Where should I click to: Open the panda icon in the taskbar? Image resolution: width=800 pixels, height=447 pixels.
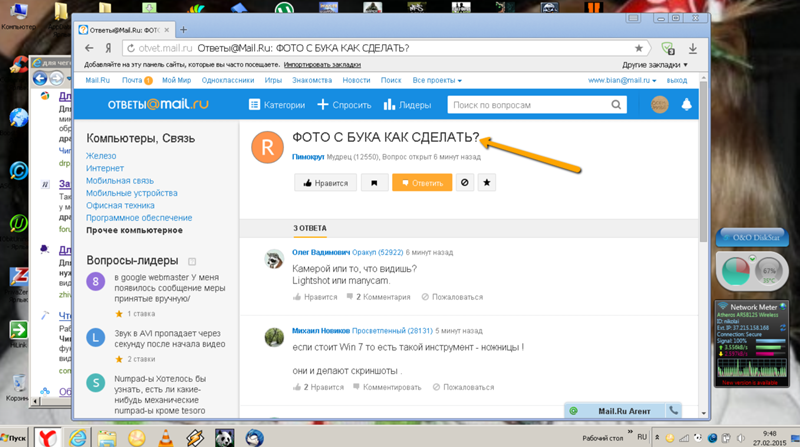click(x=224, y=438)
